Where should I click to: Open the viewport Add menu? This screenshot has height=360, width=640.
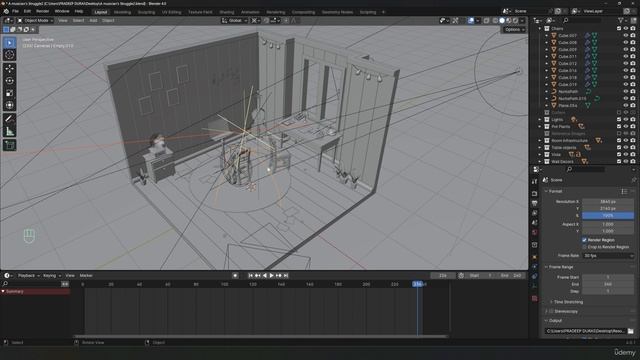pos(93,20)
